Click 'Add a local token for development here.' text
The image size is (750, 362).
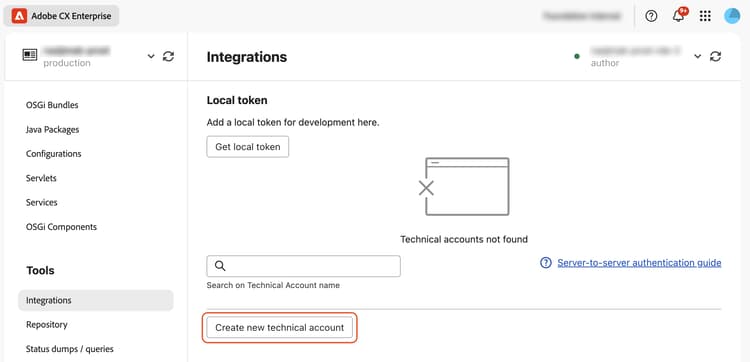click(x=293, y=123)
